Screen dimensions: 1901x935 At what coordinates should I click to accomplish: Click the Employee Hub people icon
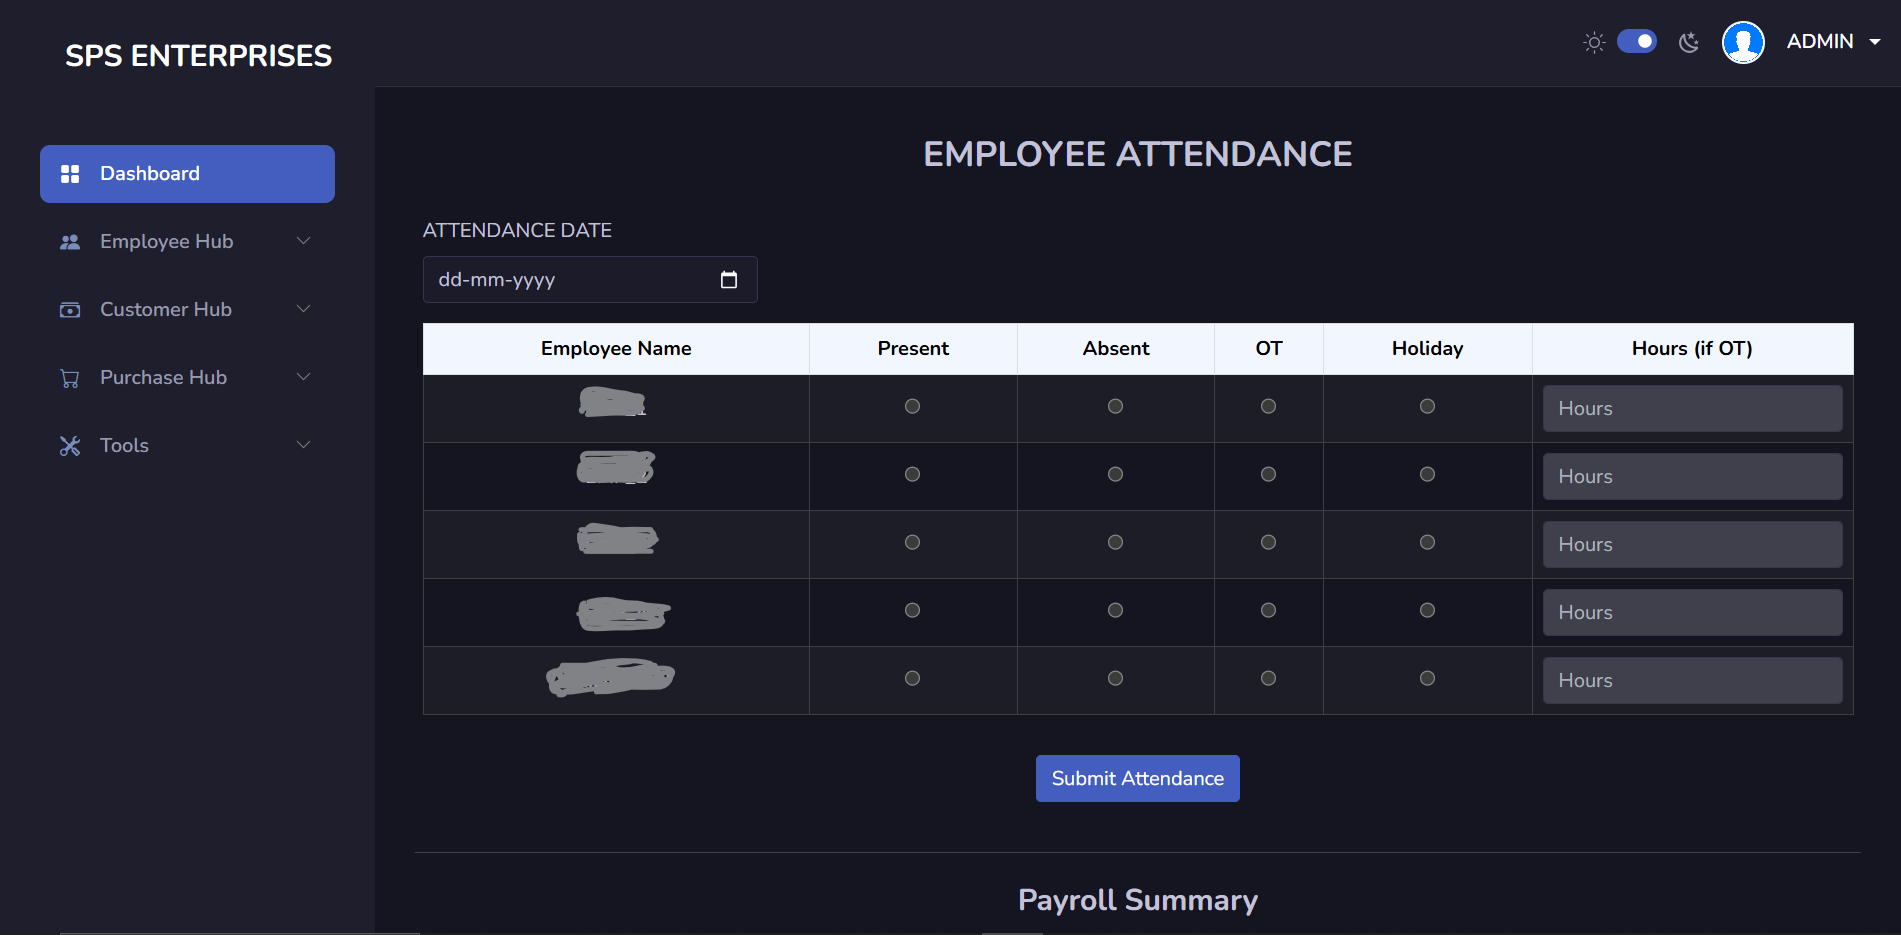(x=70, y=242)
